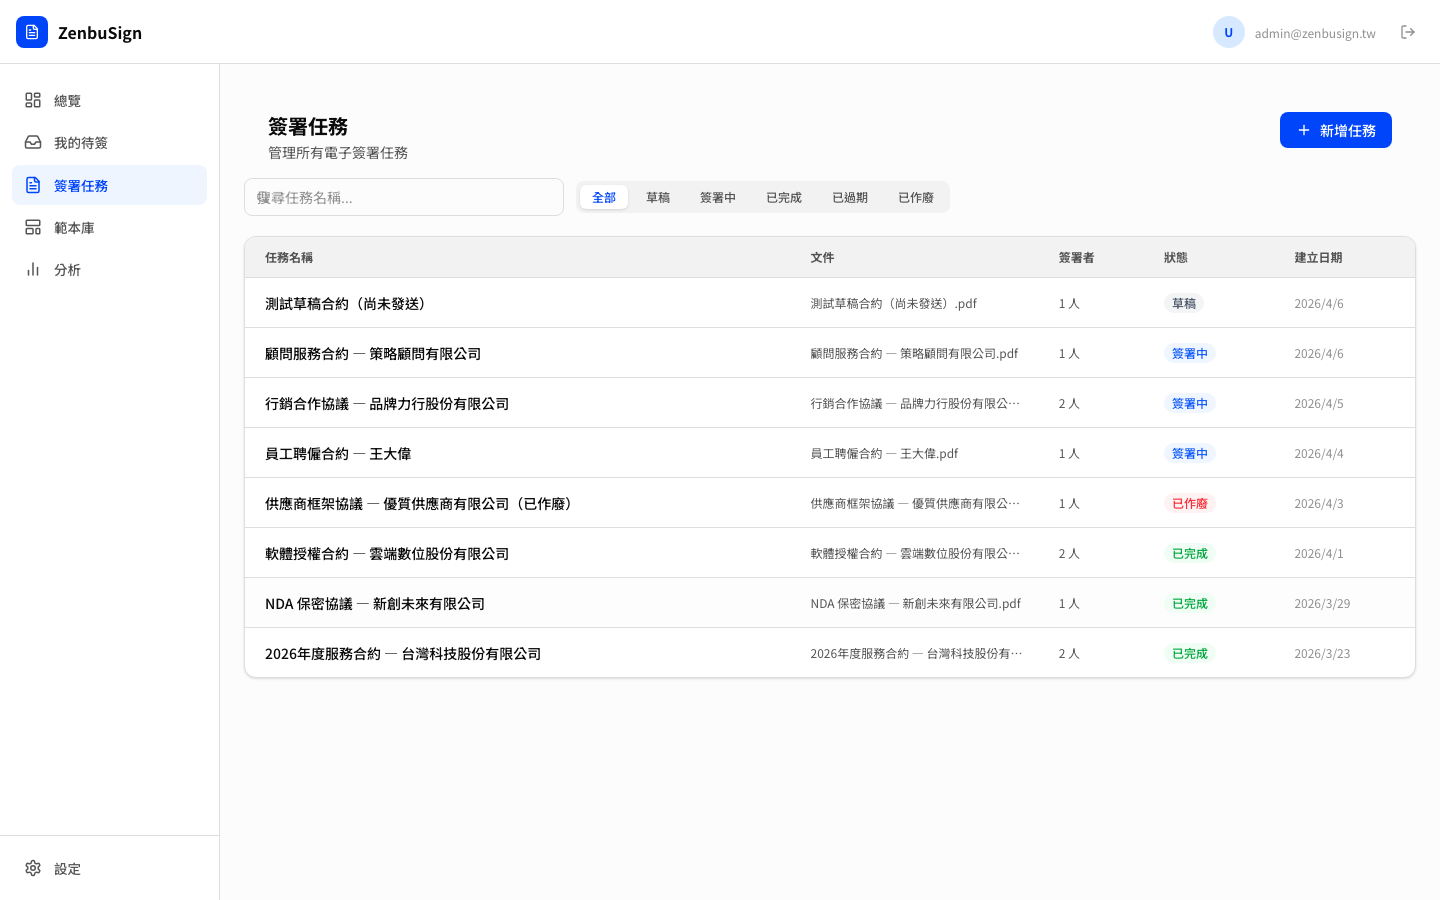The height and width of the screenshot is (900, 1440).
Task: Click the ZenbuSign logo icon
Action: click(x=32, y=32)
